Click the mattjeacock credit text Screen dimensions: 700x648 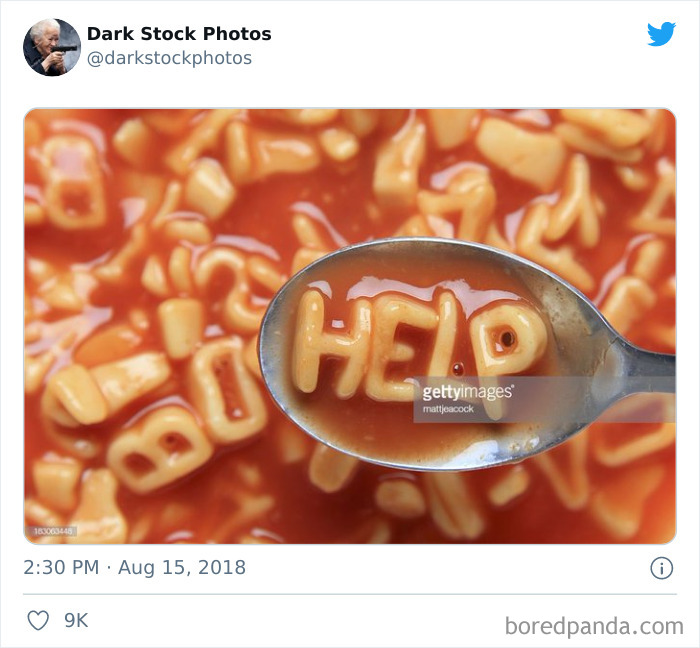[x=448, y=409]
